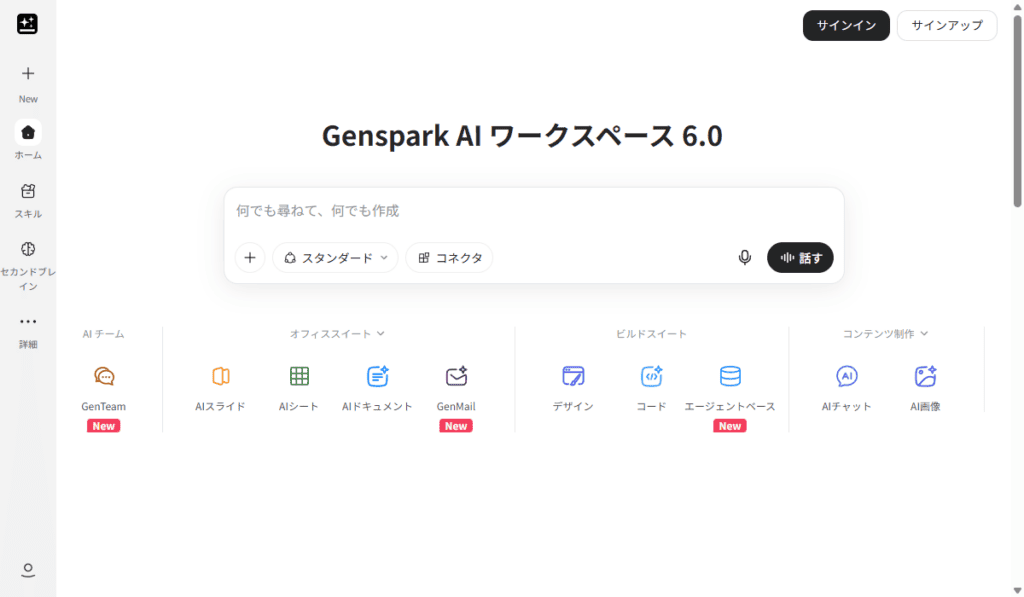Viewport: 1024px width, 597px height.
Task: Open the デザイン tool icon
Action: pos(573,376)
